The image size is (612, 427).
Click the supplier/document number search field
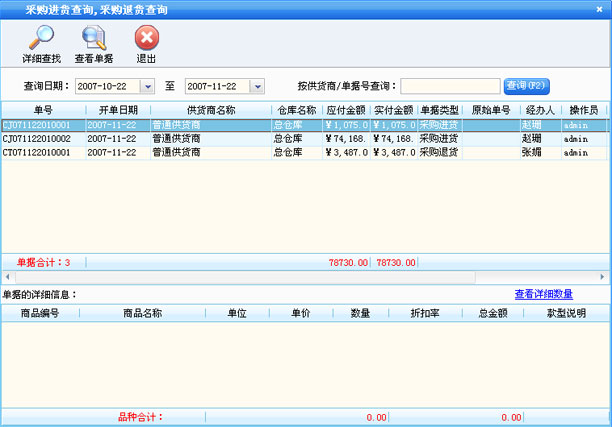450,86
